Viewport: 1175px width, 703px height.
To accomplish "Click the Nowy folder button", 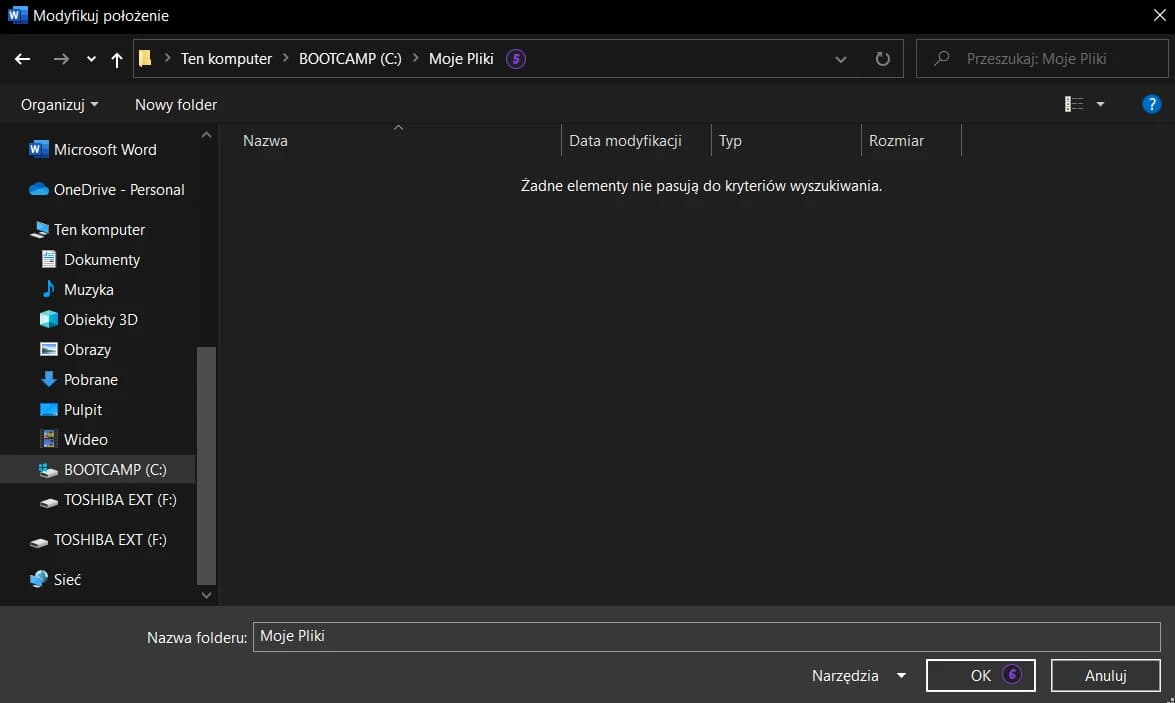I will 176,104.
